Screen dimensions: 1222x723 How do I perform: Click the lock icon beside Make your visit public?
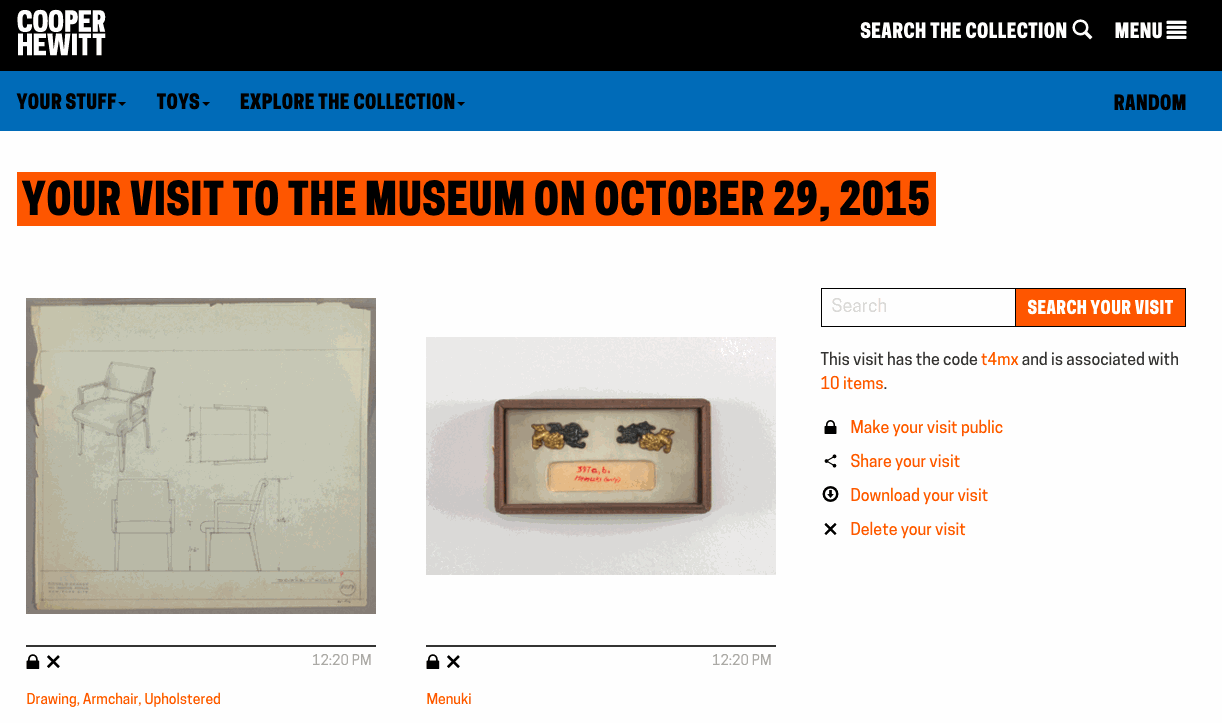[x=830, y=428]
